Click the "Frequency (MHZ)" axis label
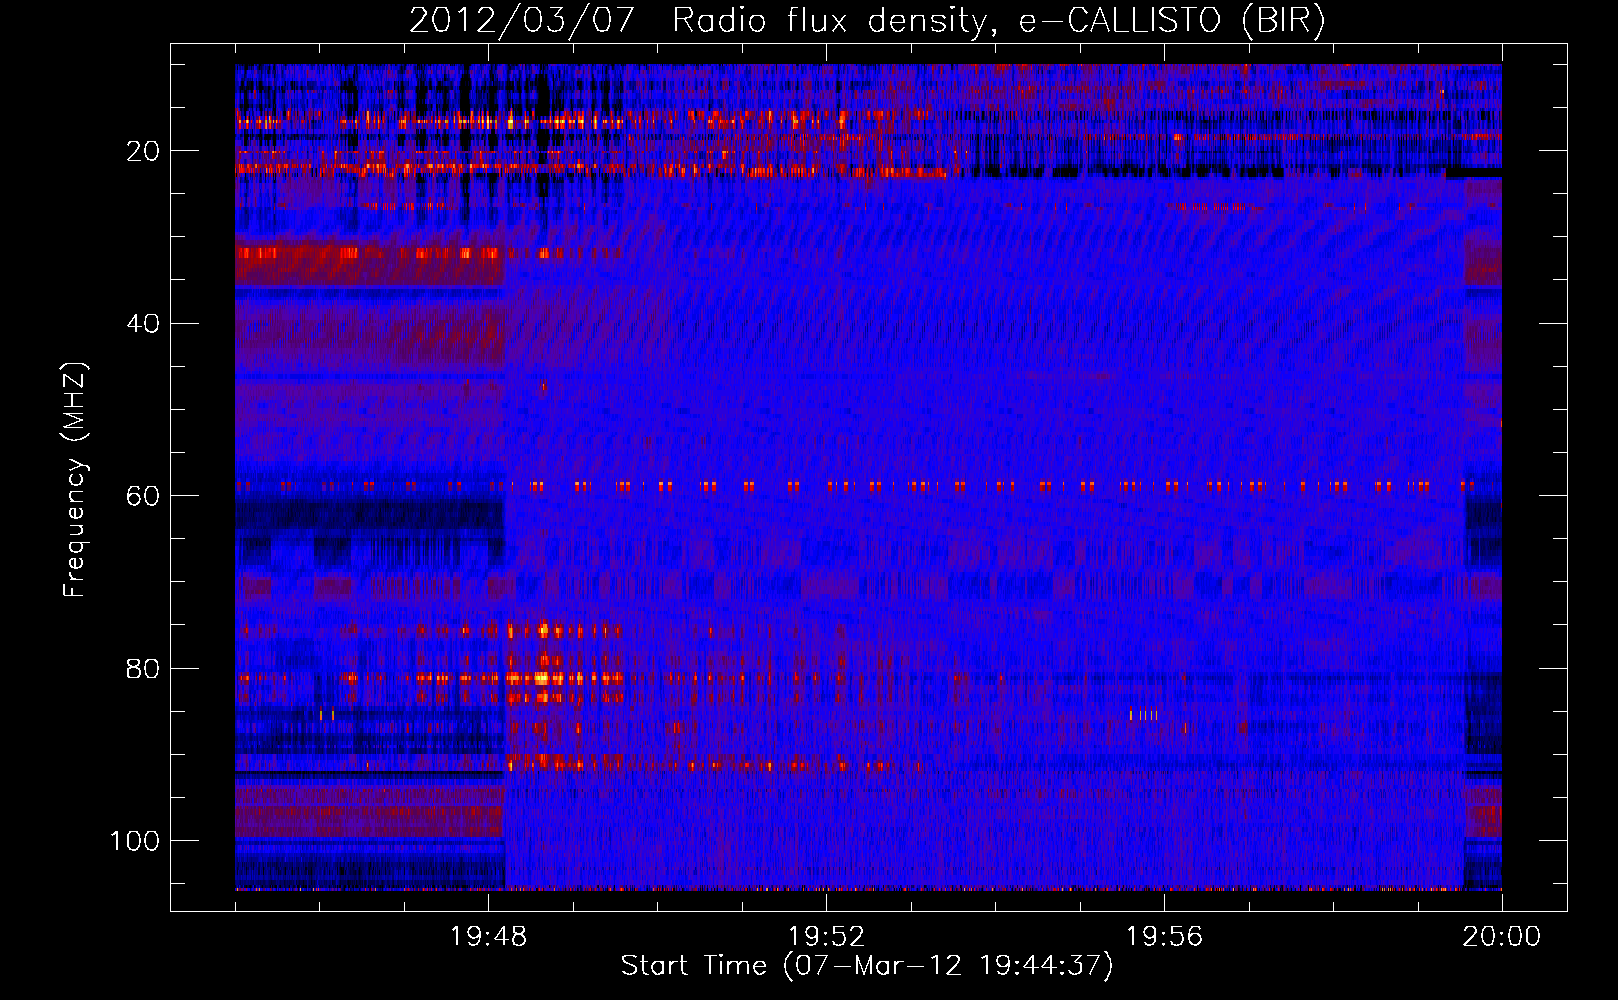This screenshot has width=1618, height=1000. (x=76, y=479)
